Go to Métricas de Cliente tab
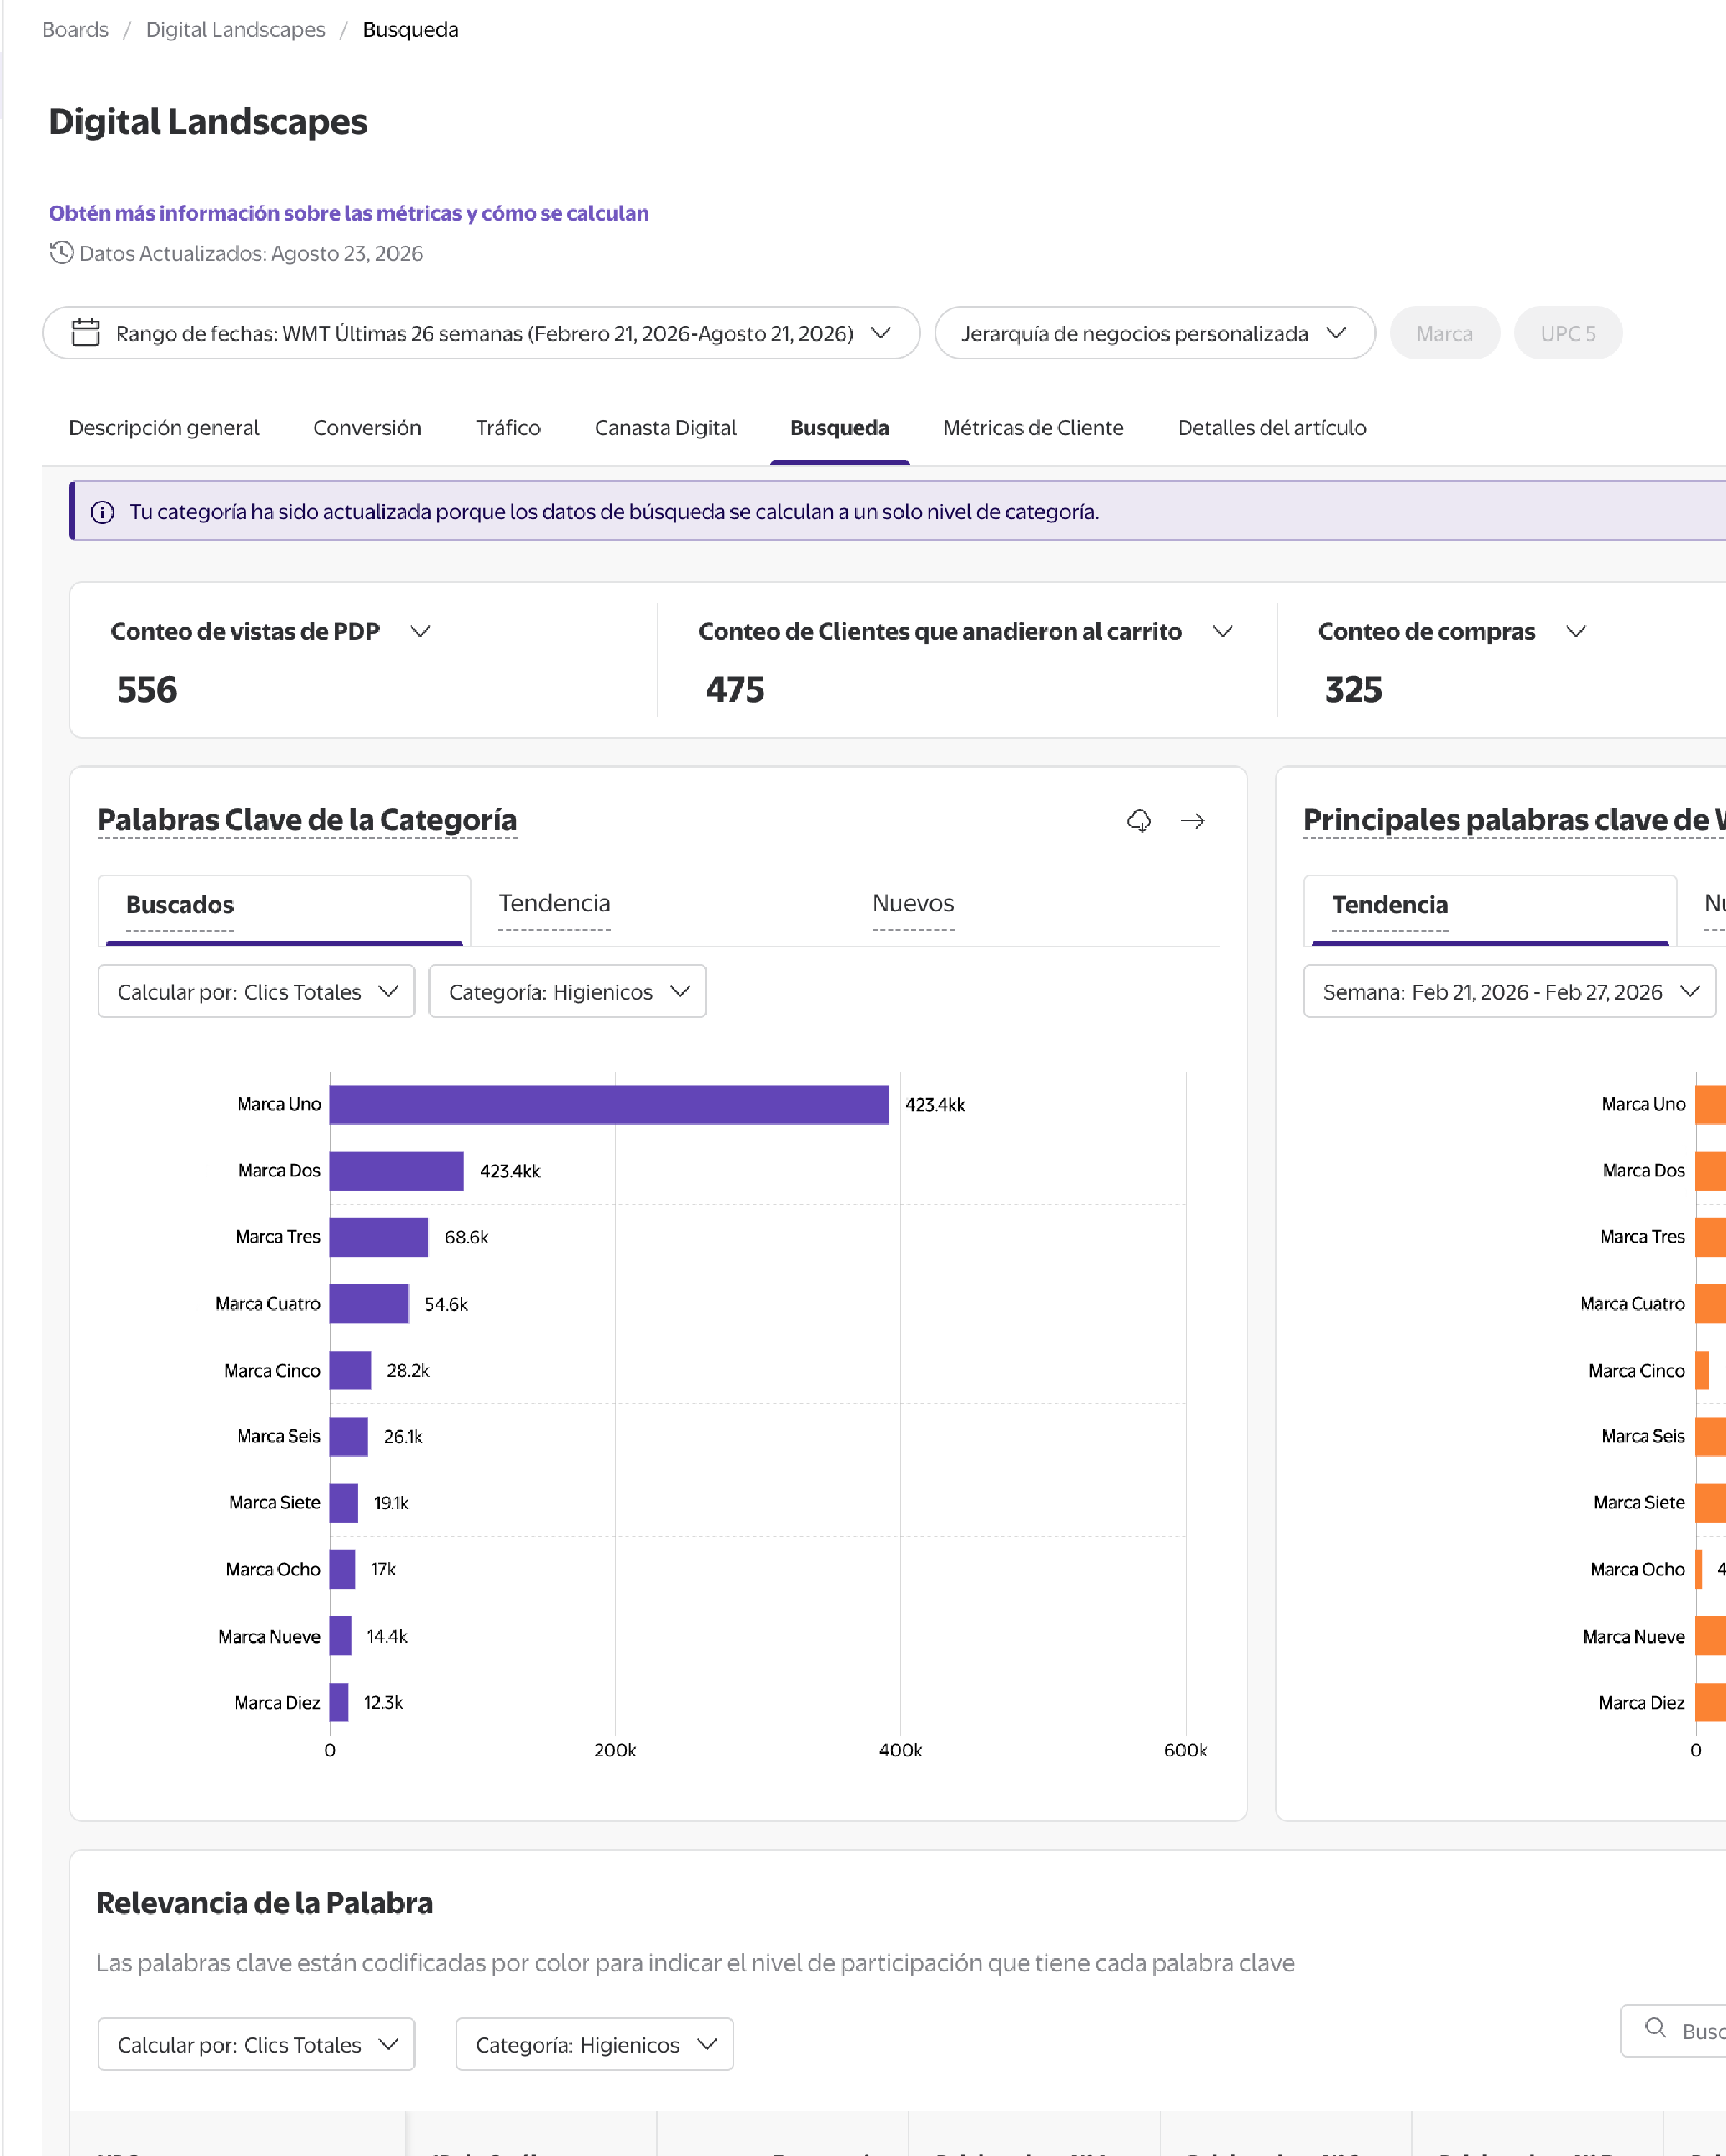Screen dimensions: 1726x2156 pyautogui.click(x=1033, y=428)
